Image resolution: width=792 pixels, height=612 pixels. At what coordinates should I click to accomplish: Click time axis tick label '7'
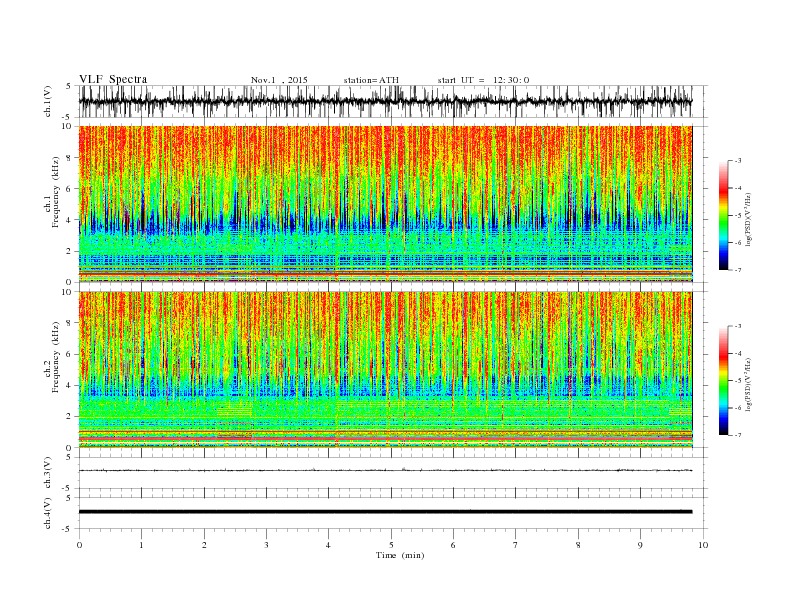click(x=516, y=545)
